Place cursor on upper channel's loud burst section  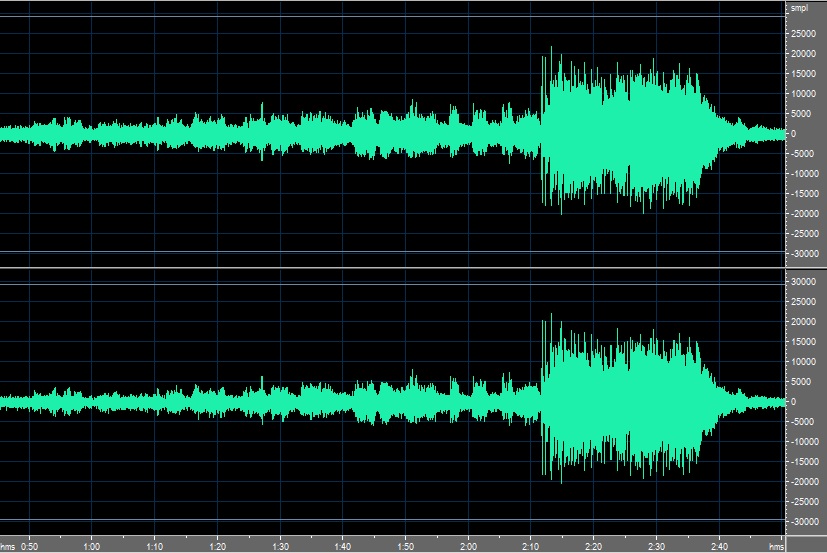[x=625, y=132]
